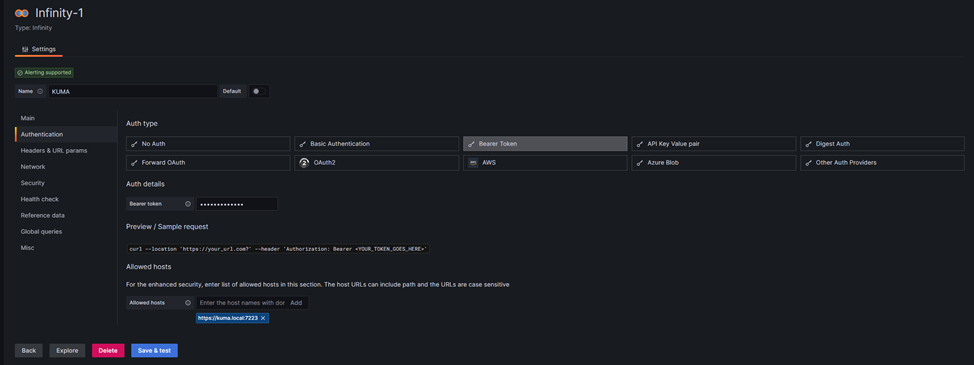Click the Type: Infinity label
The width and height of the screenshot is (974, 365).
[x=34, y=28]
